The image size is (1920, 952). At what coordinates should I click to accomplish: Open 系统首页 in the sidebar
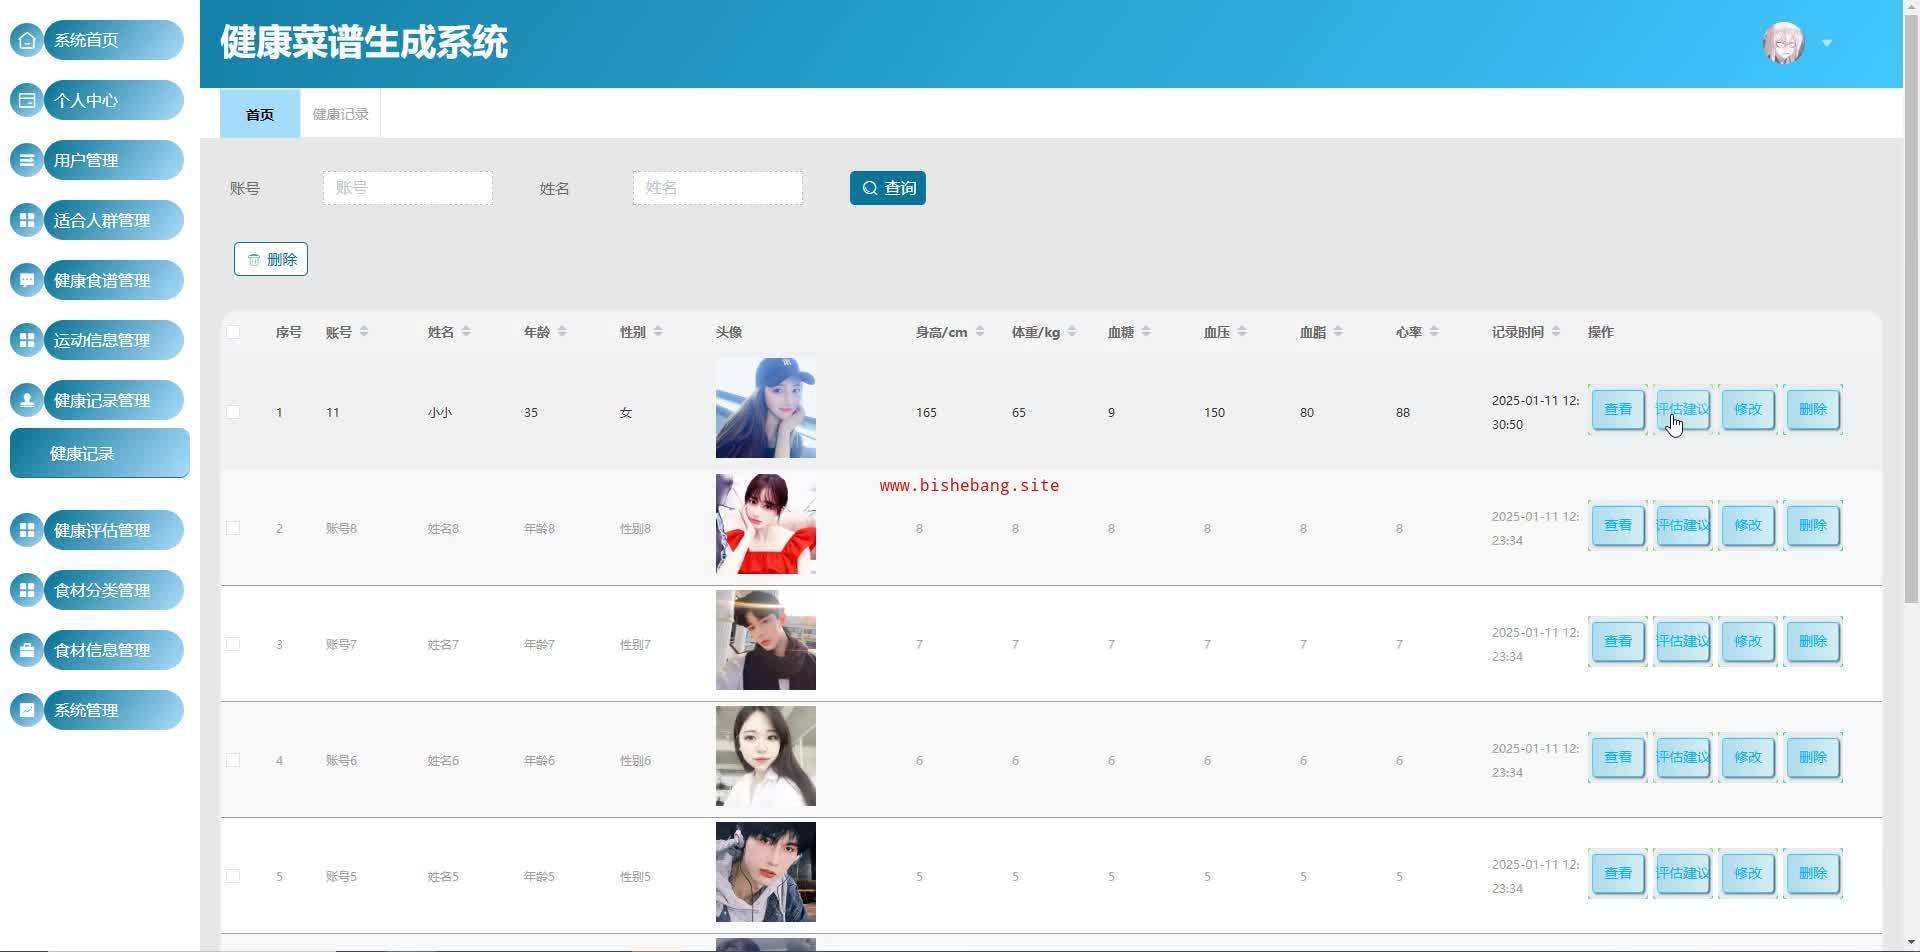(113, 40)
